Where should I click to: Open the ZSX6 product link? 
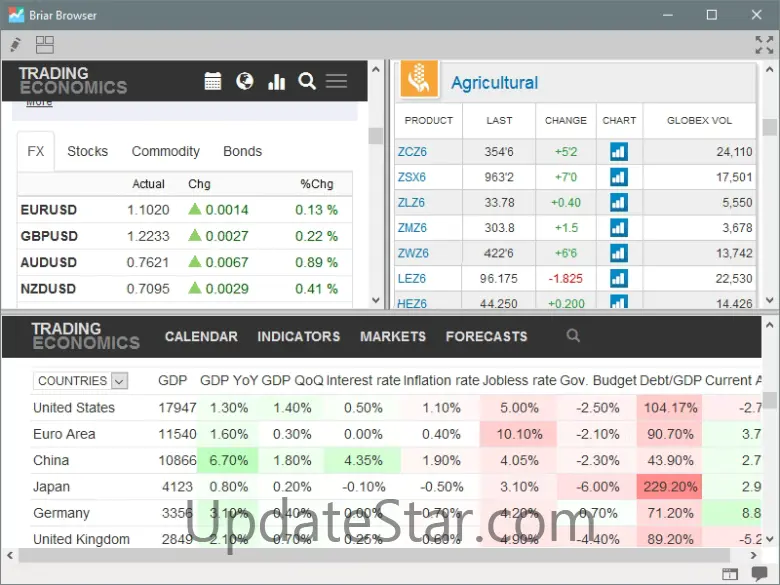411,177
